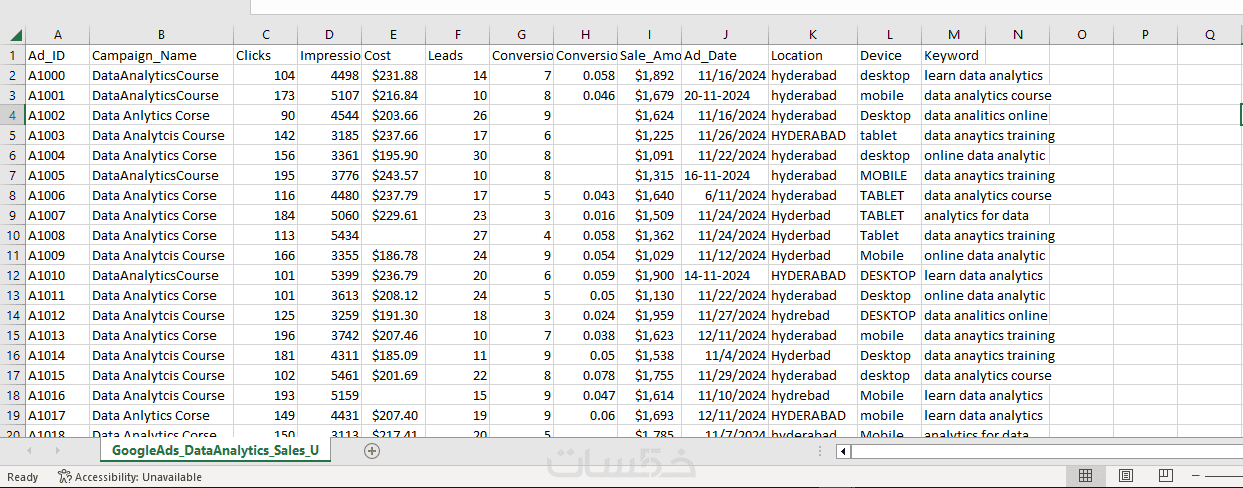Click the horizontal scrollbar left arrow
Screen dimensions: 1243x488
pyautogui.click(x=843, y=451)
